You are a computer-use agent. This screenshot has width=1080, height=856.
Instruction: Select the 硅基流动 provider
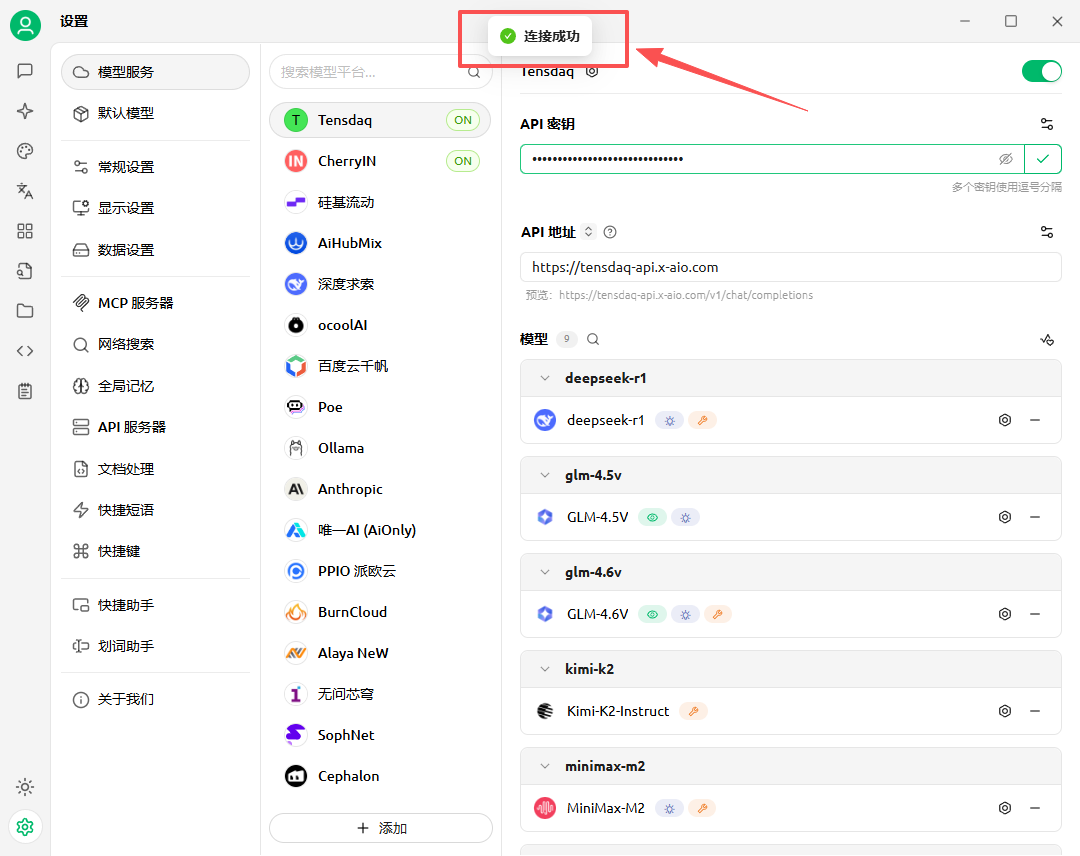coord(380,202)
